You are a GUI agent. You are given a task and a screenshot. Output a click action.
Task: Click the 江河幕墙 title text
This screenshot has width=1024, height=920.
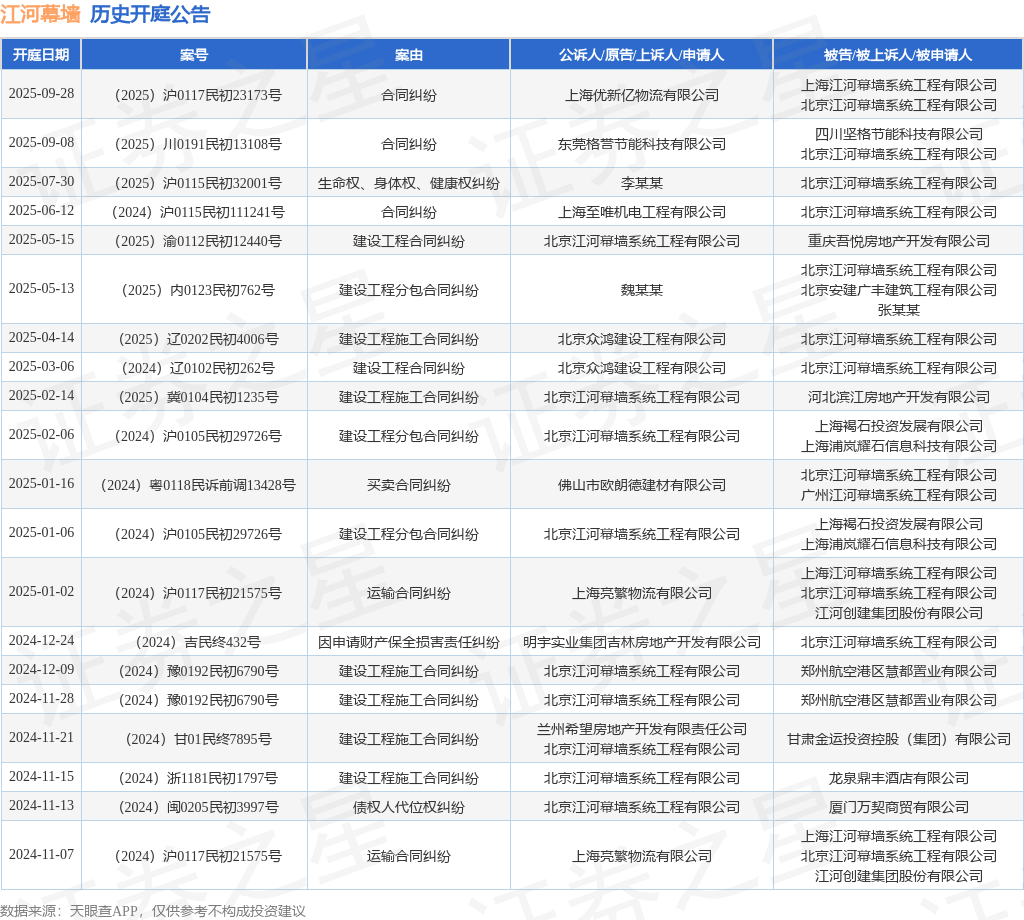(x=40, y=14)
